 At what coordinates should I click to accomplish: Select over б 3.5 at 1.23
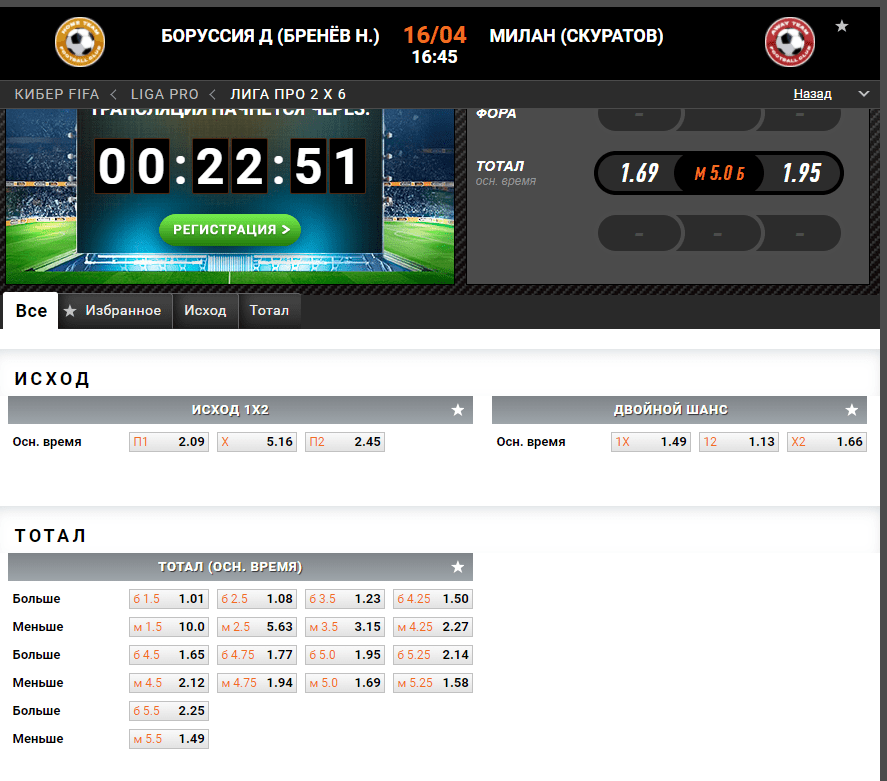tap(345, 599)
